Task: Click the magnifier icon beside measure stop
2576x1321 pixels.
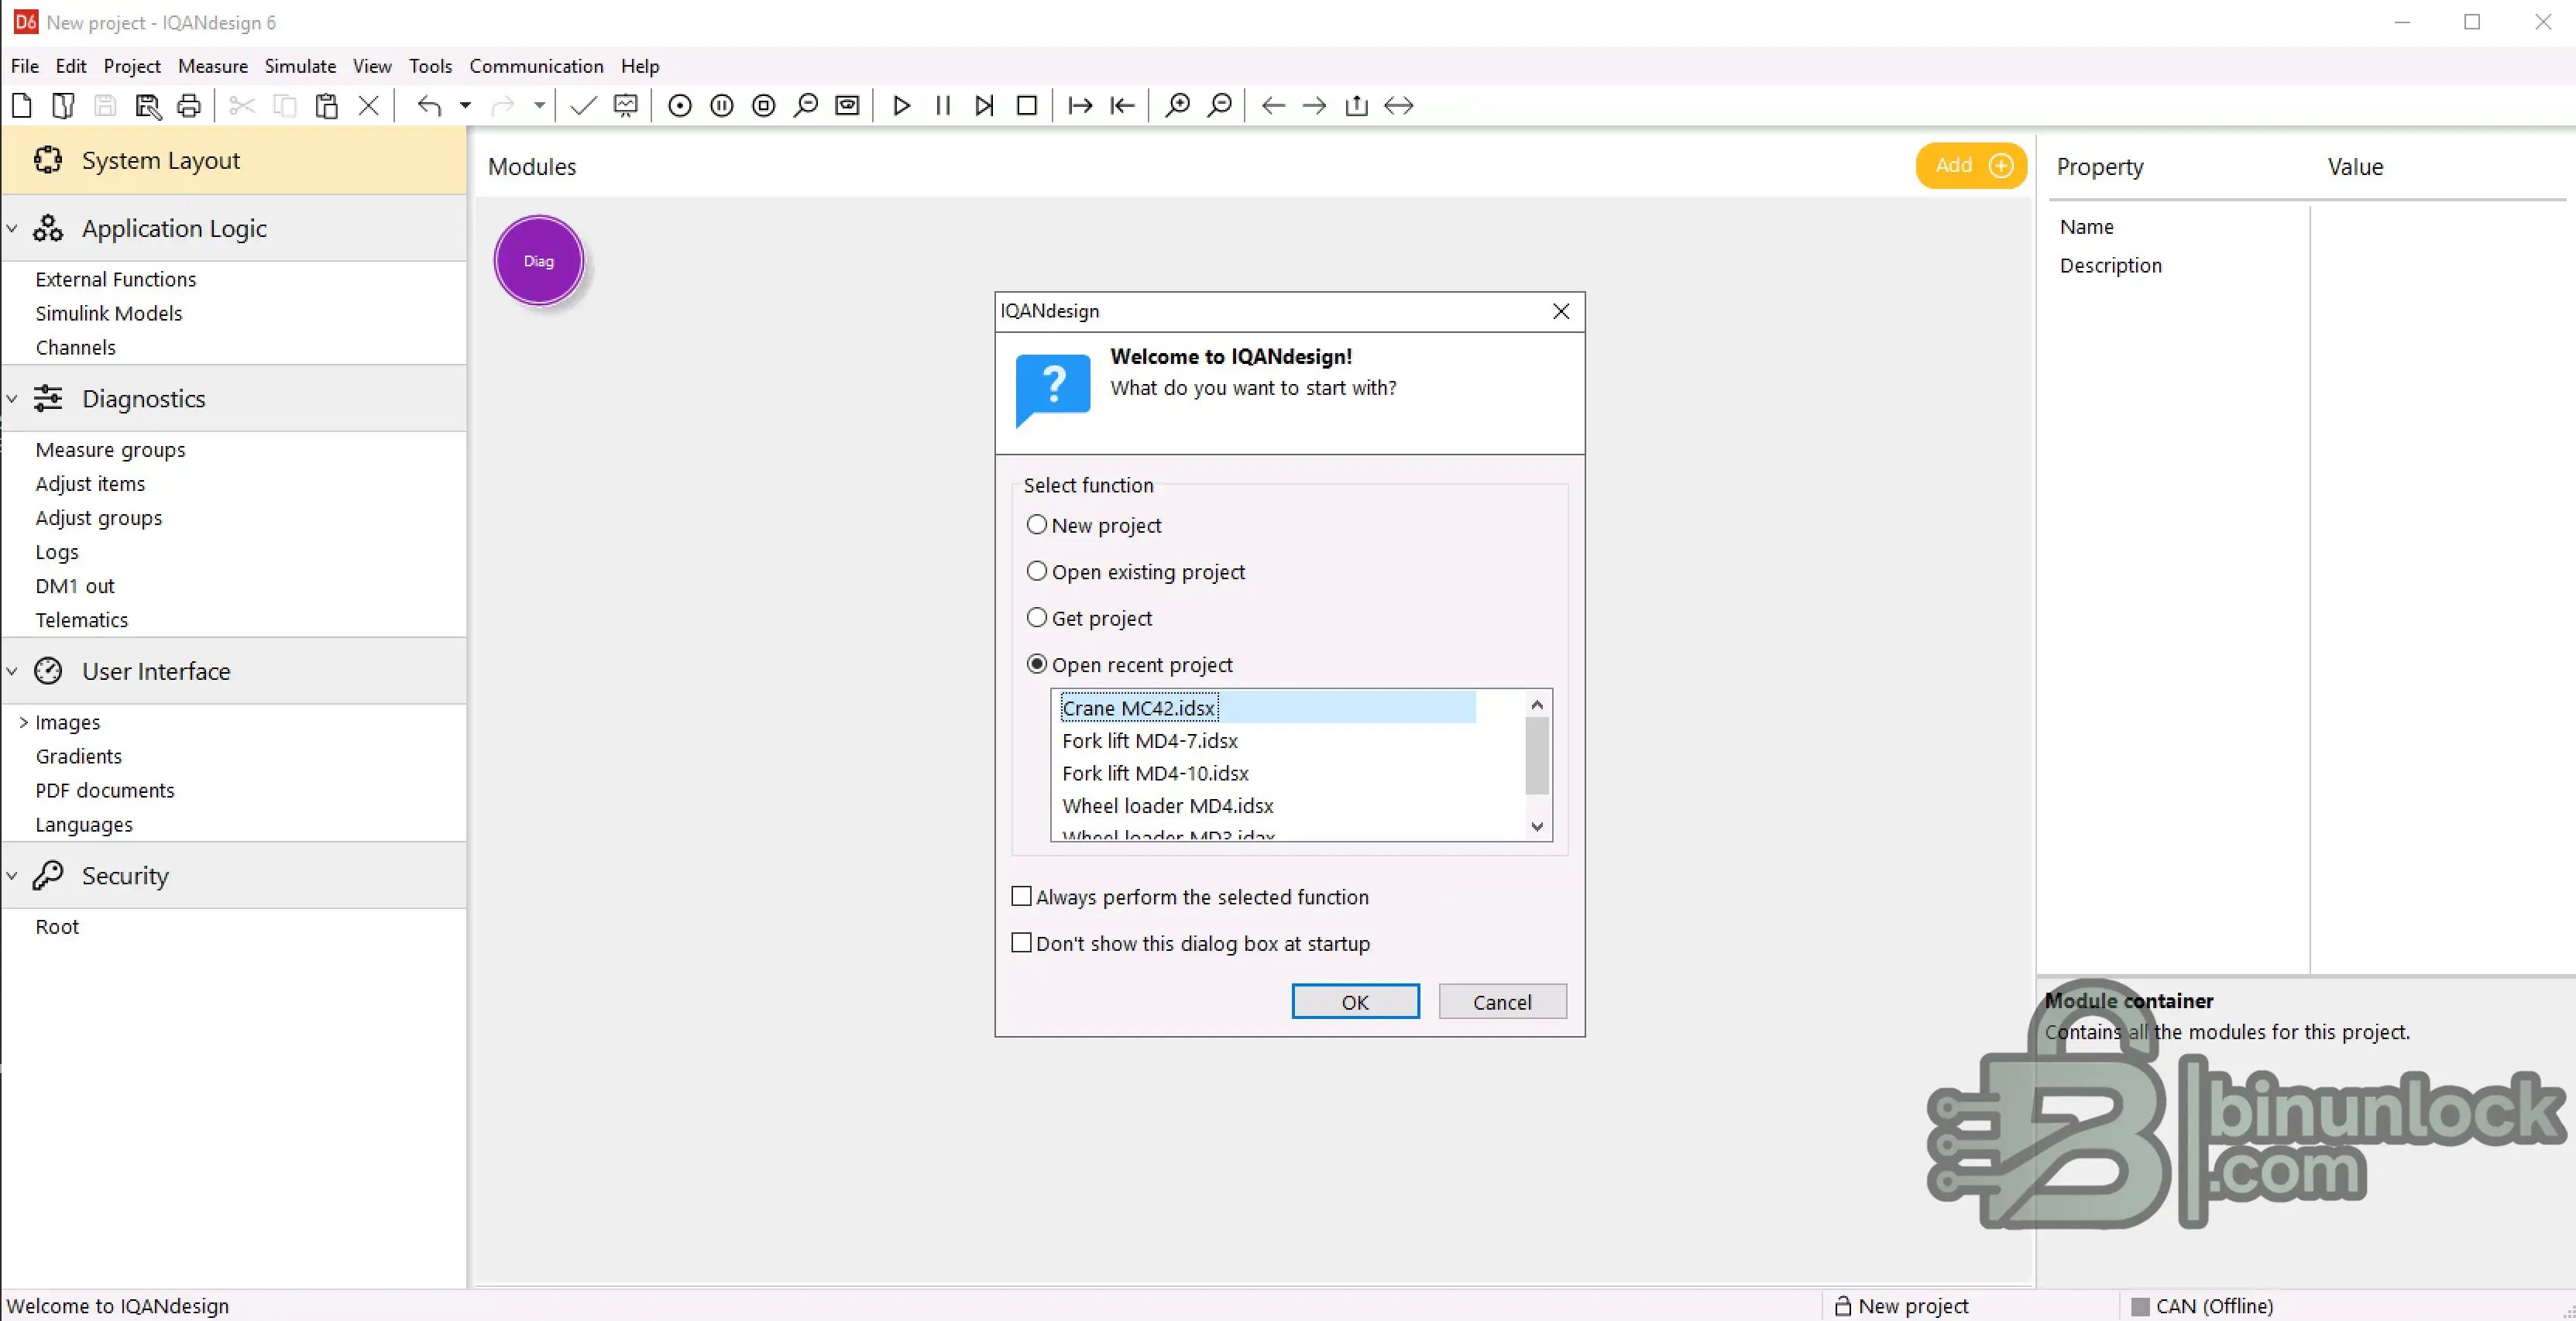Action: point(806,105)
